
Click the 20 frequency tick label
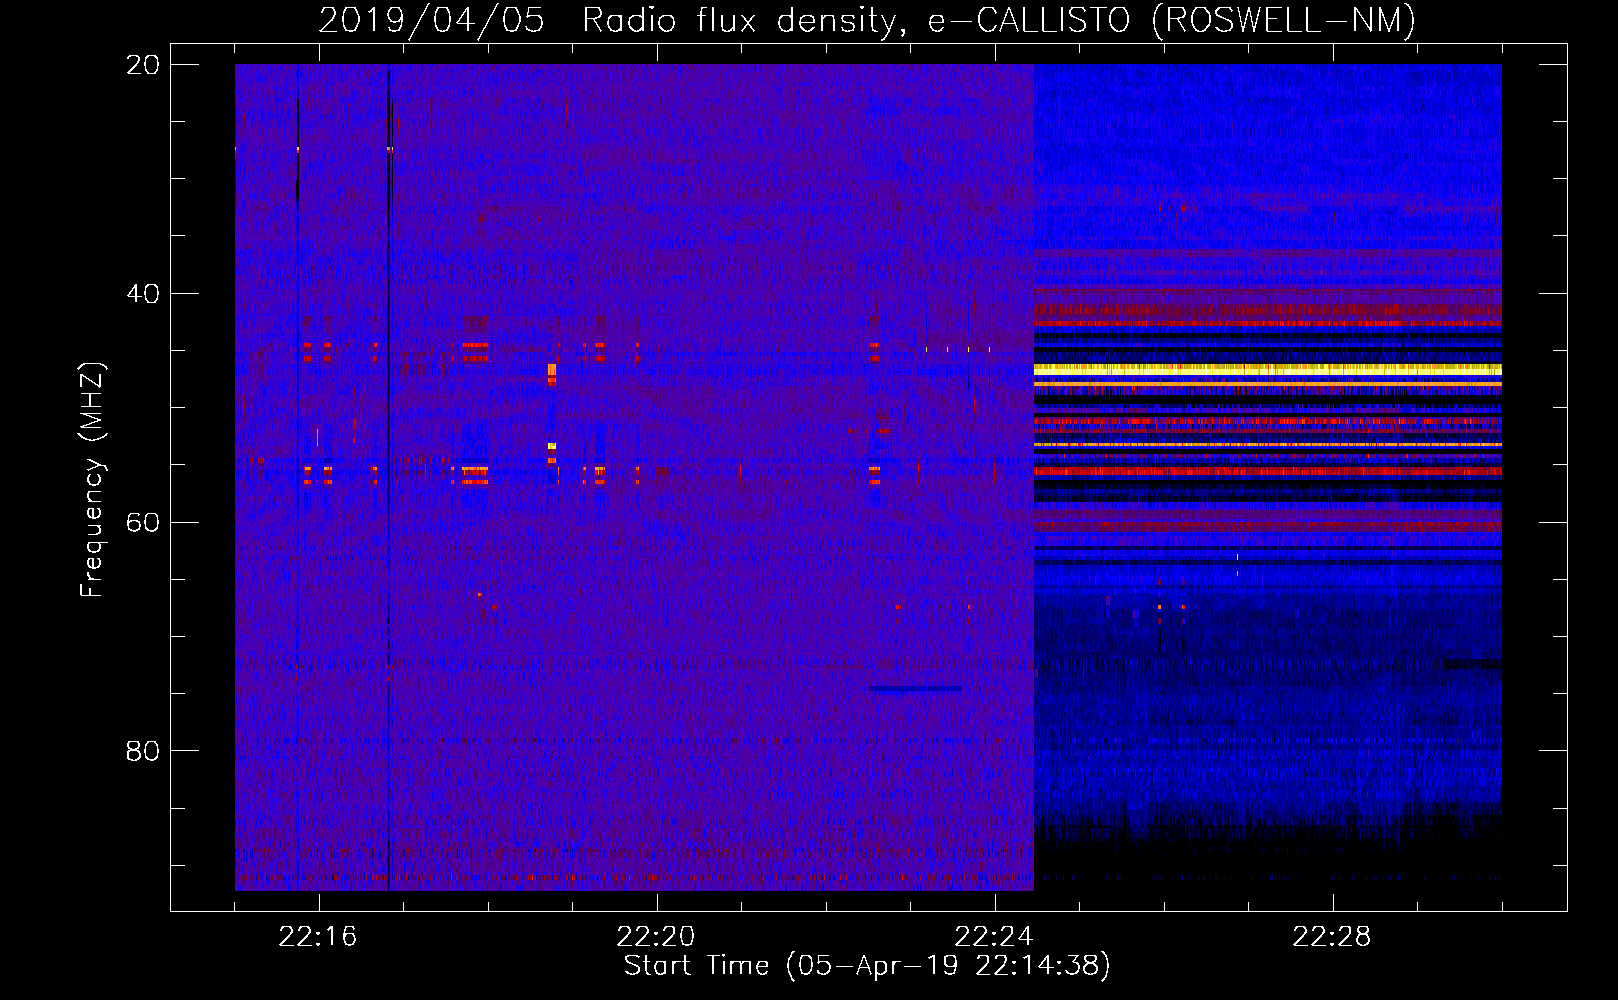click(143, 65)
